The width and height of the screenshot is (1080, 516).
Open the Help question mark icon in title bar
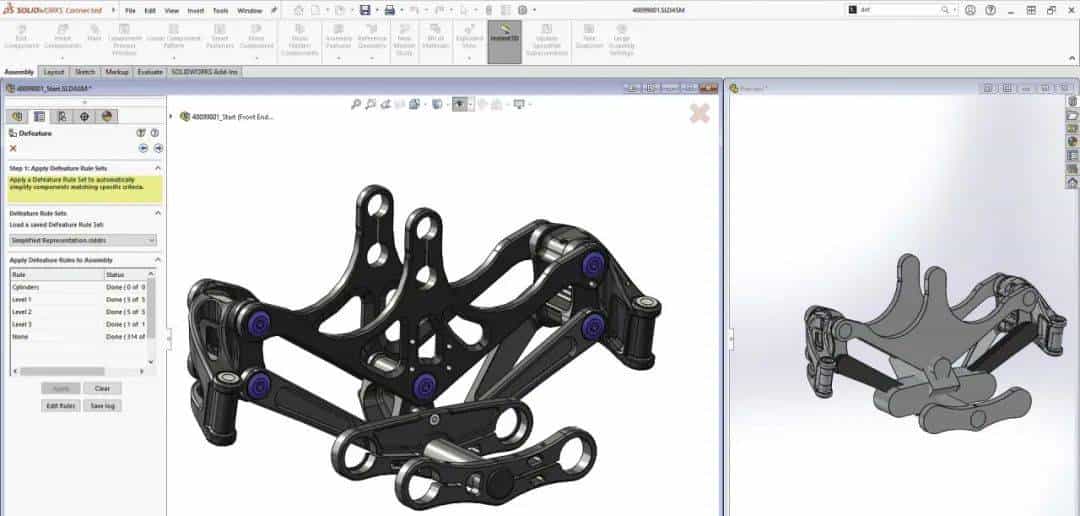pos(990,10)
